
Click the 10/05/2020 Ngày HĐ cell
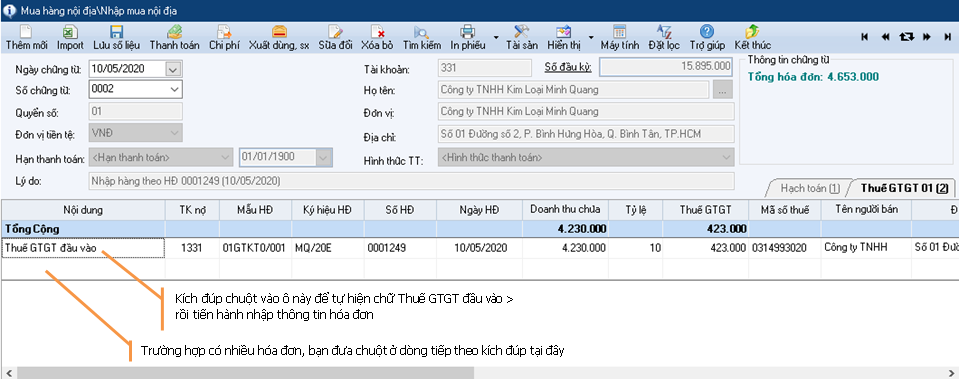point(479,248)
